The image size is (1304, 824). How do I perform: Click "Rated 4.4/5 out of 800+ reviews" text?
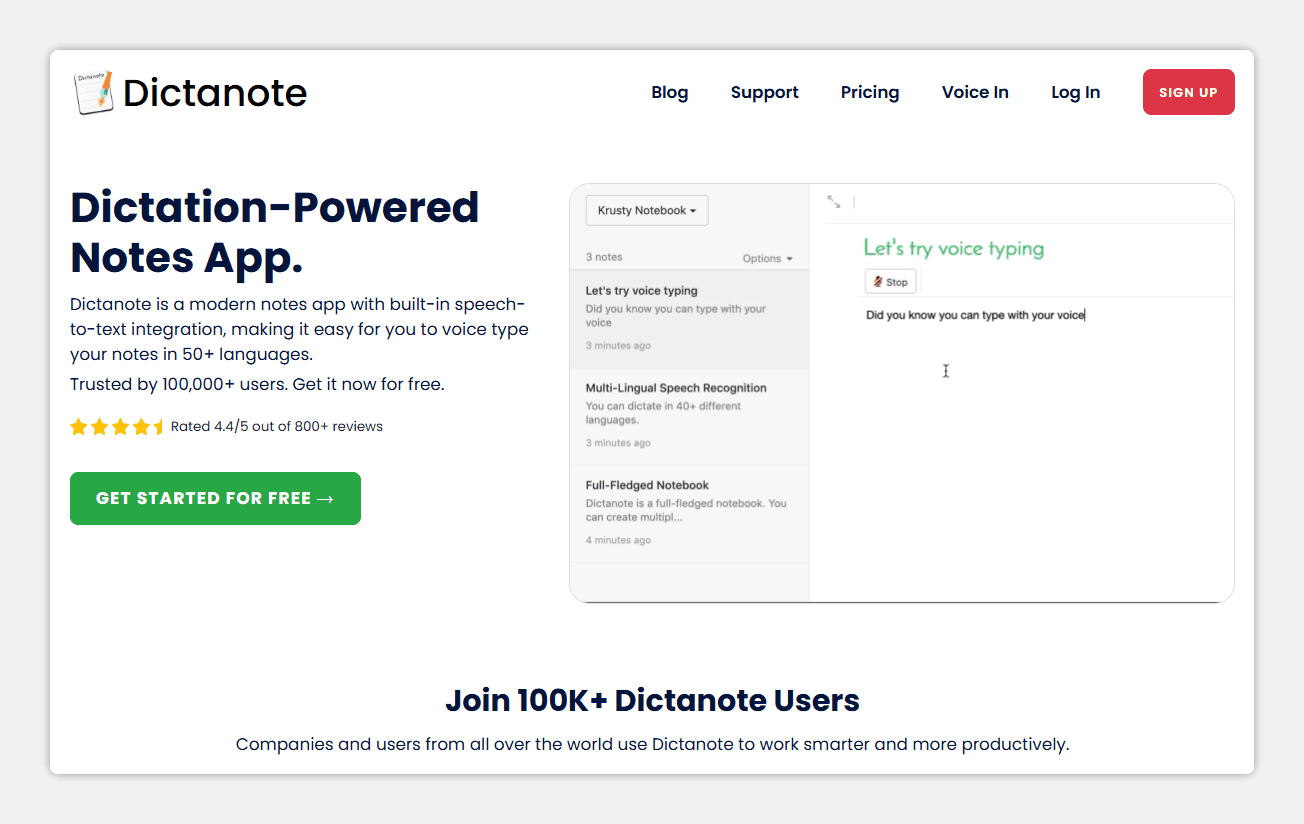(x=277, y=426)
